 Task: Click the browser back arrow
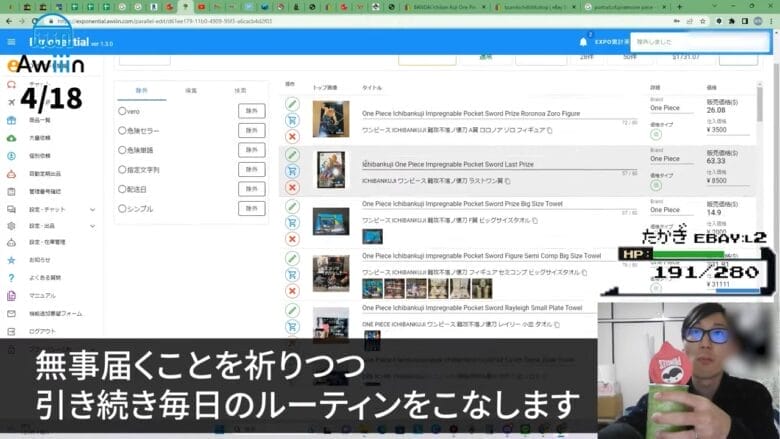[8, 21]
